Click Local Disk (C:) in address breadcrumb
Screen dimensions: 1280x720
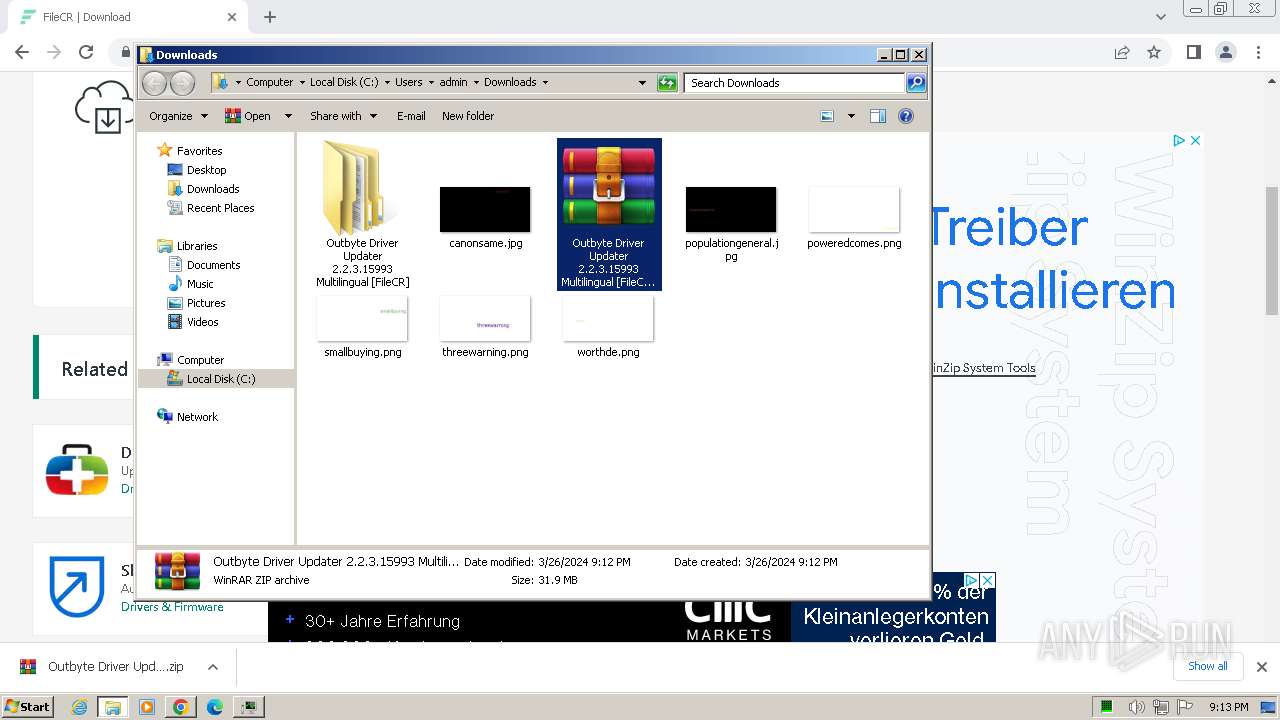point(344,83)
